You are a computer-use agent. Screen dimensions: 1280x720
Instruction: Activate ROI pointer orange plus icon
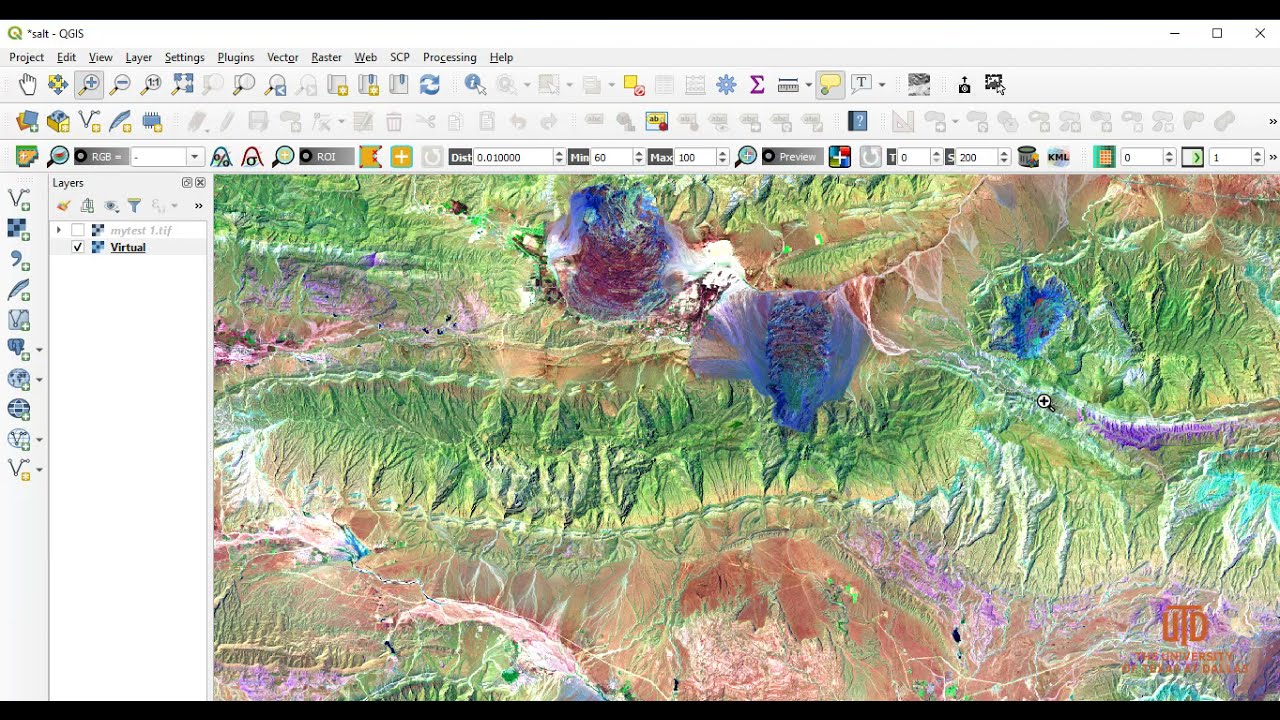(x=401, y=157)
